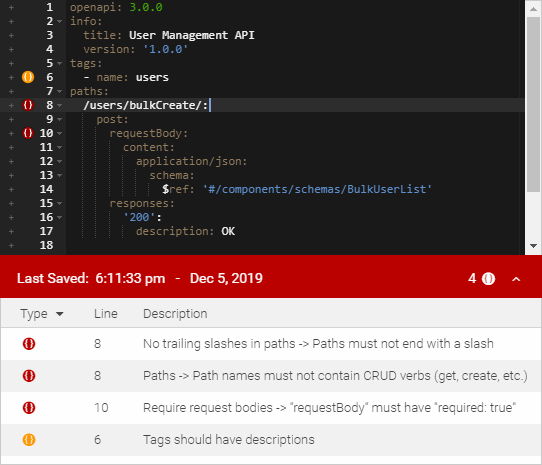Screen dimensions: 542x465
Task: Collapse the tags block at line 5
Action: pos(59,63)
